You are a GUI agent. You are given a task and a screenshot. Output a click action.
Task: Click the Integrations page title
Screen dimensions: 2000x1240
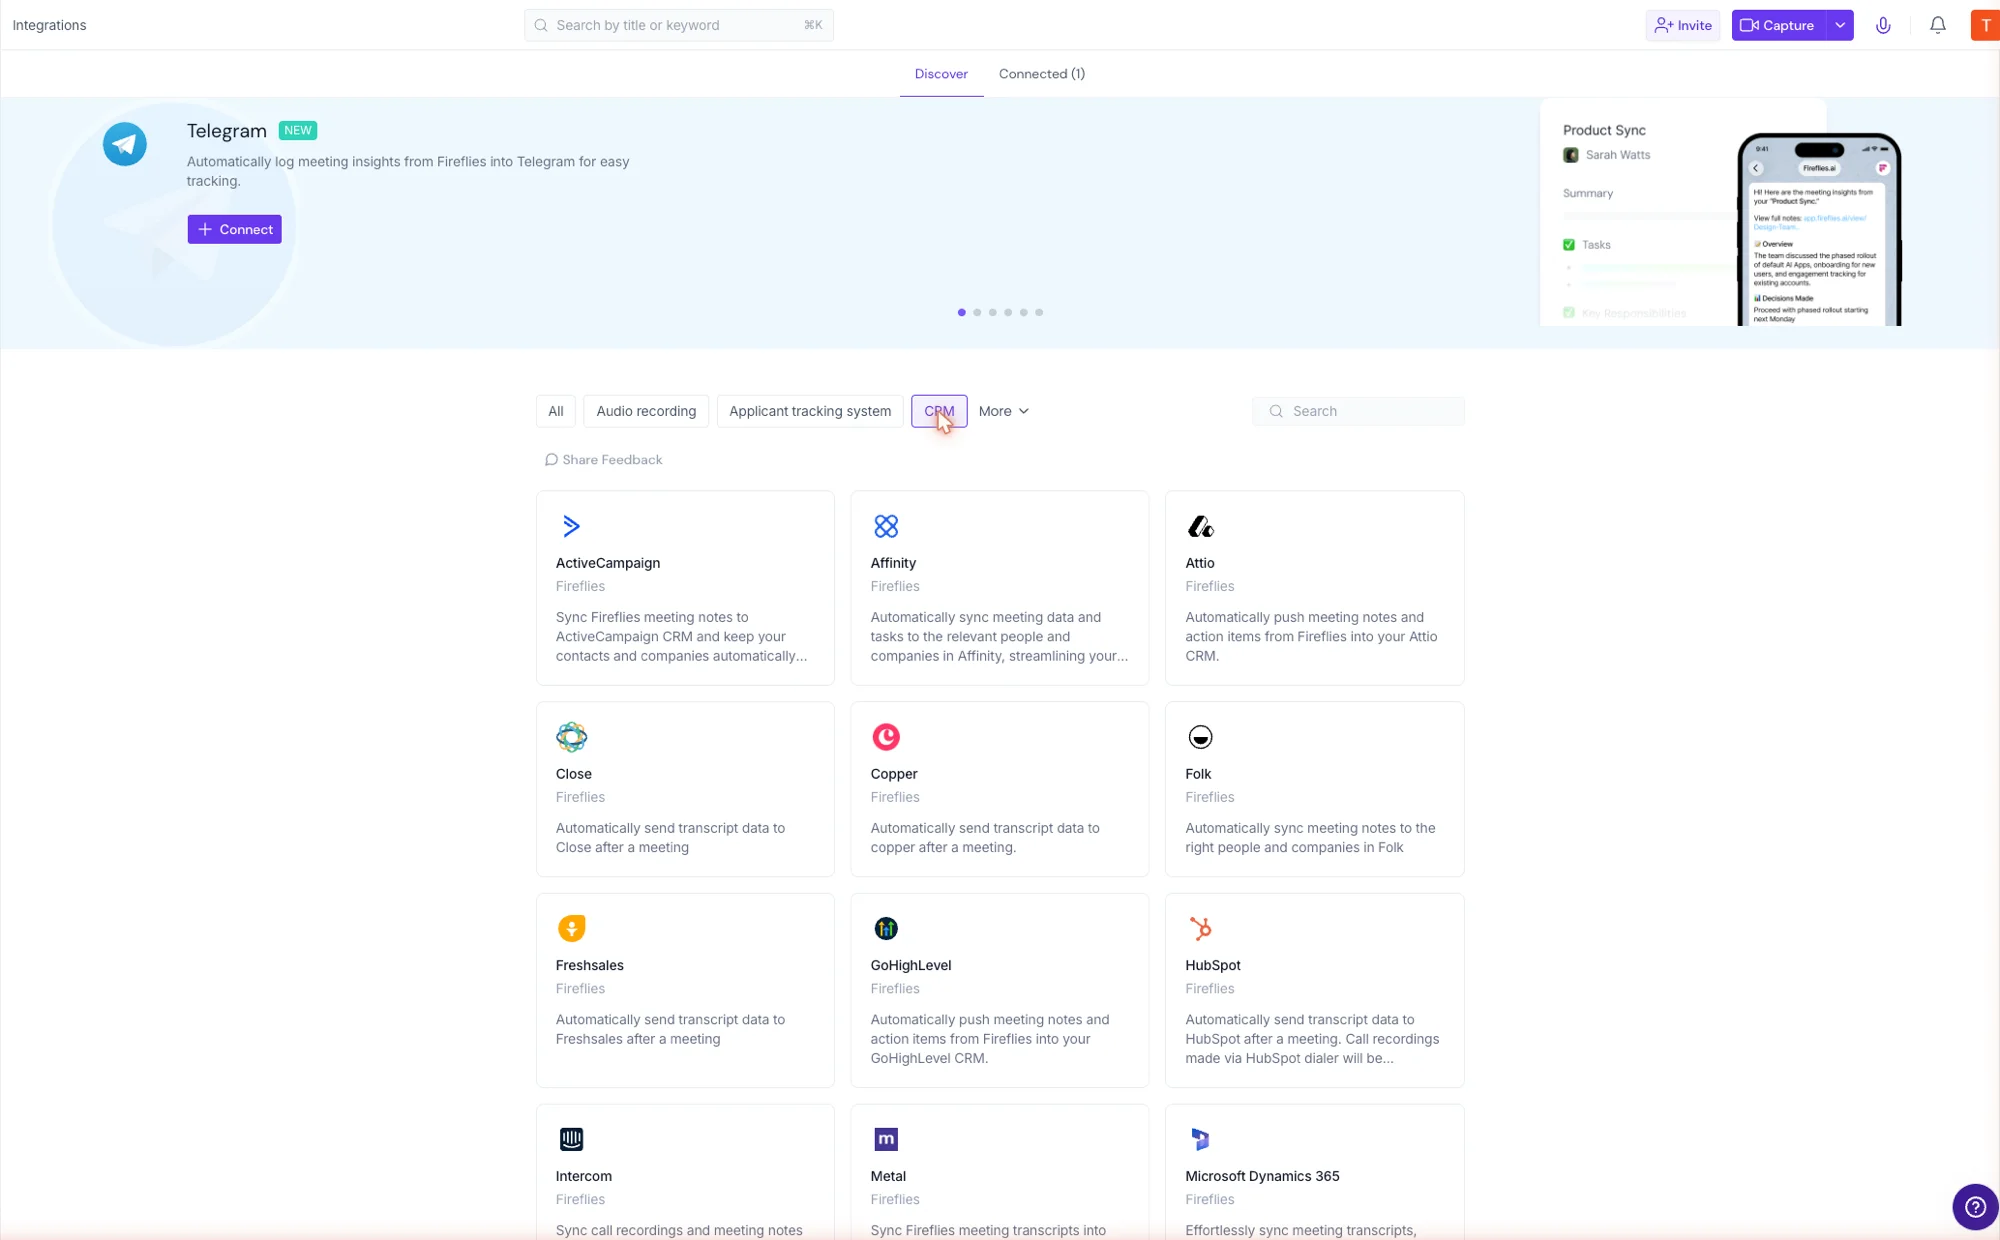(x=49, y=25)
